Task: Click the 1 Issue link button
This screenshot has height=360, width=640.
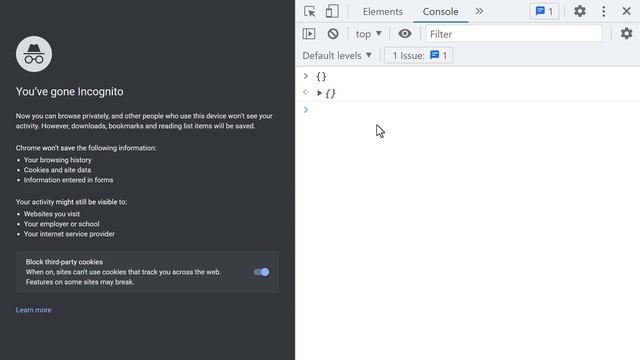Action: tap(419, 56)
